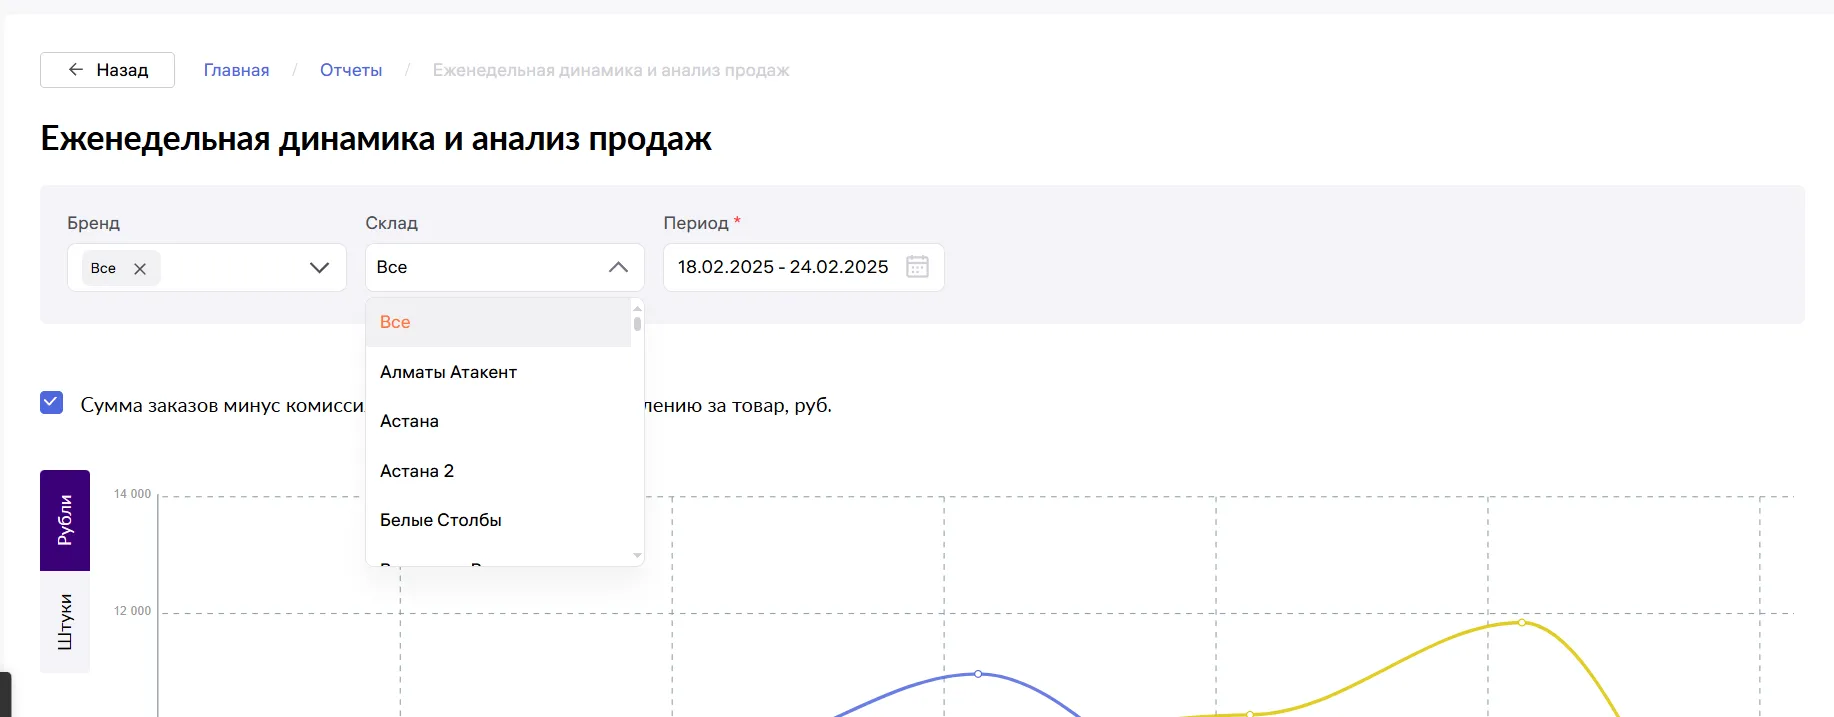
Task: Go to Главная breadcrumb link
Action: 236,70
